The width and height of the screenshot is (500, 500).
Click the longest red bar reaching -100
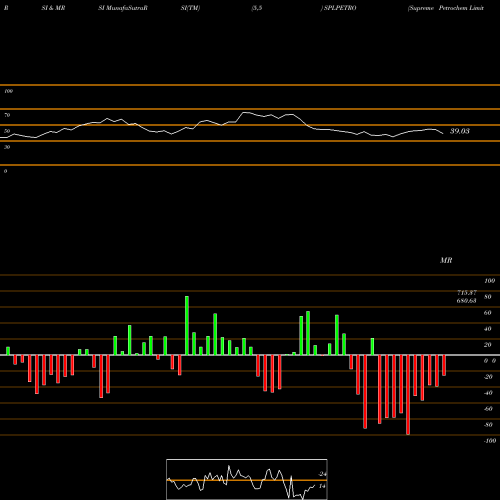click(x=408, y=395)
